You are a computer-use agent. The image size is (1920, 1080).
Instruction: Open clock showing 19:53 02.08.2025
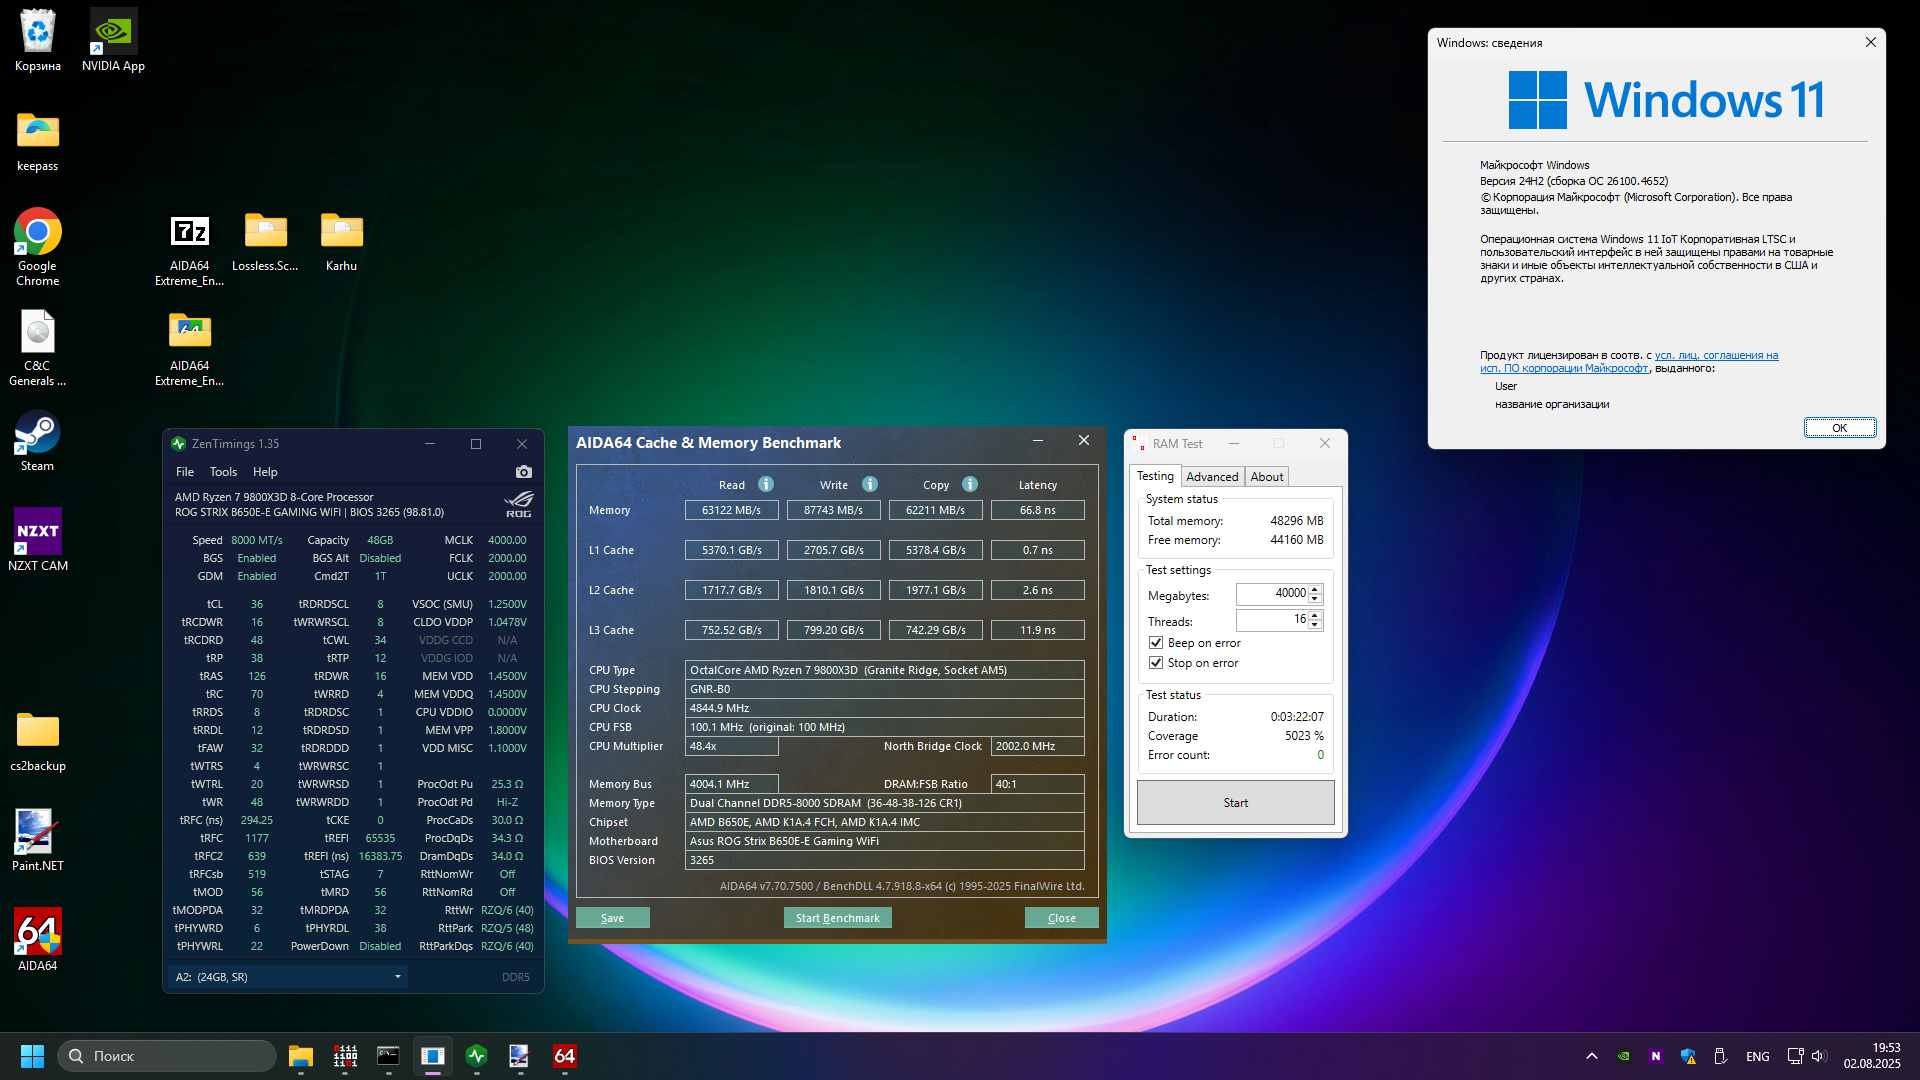click(1872, 1056)
